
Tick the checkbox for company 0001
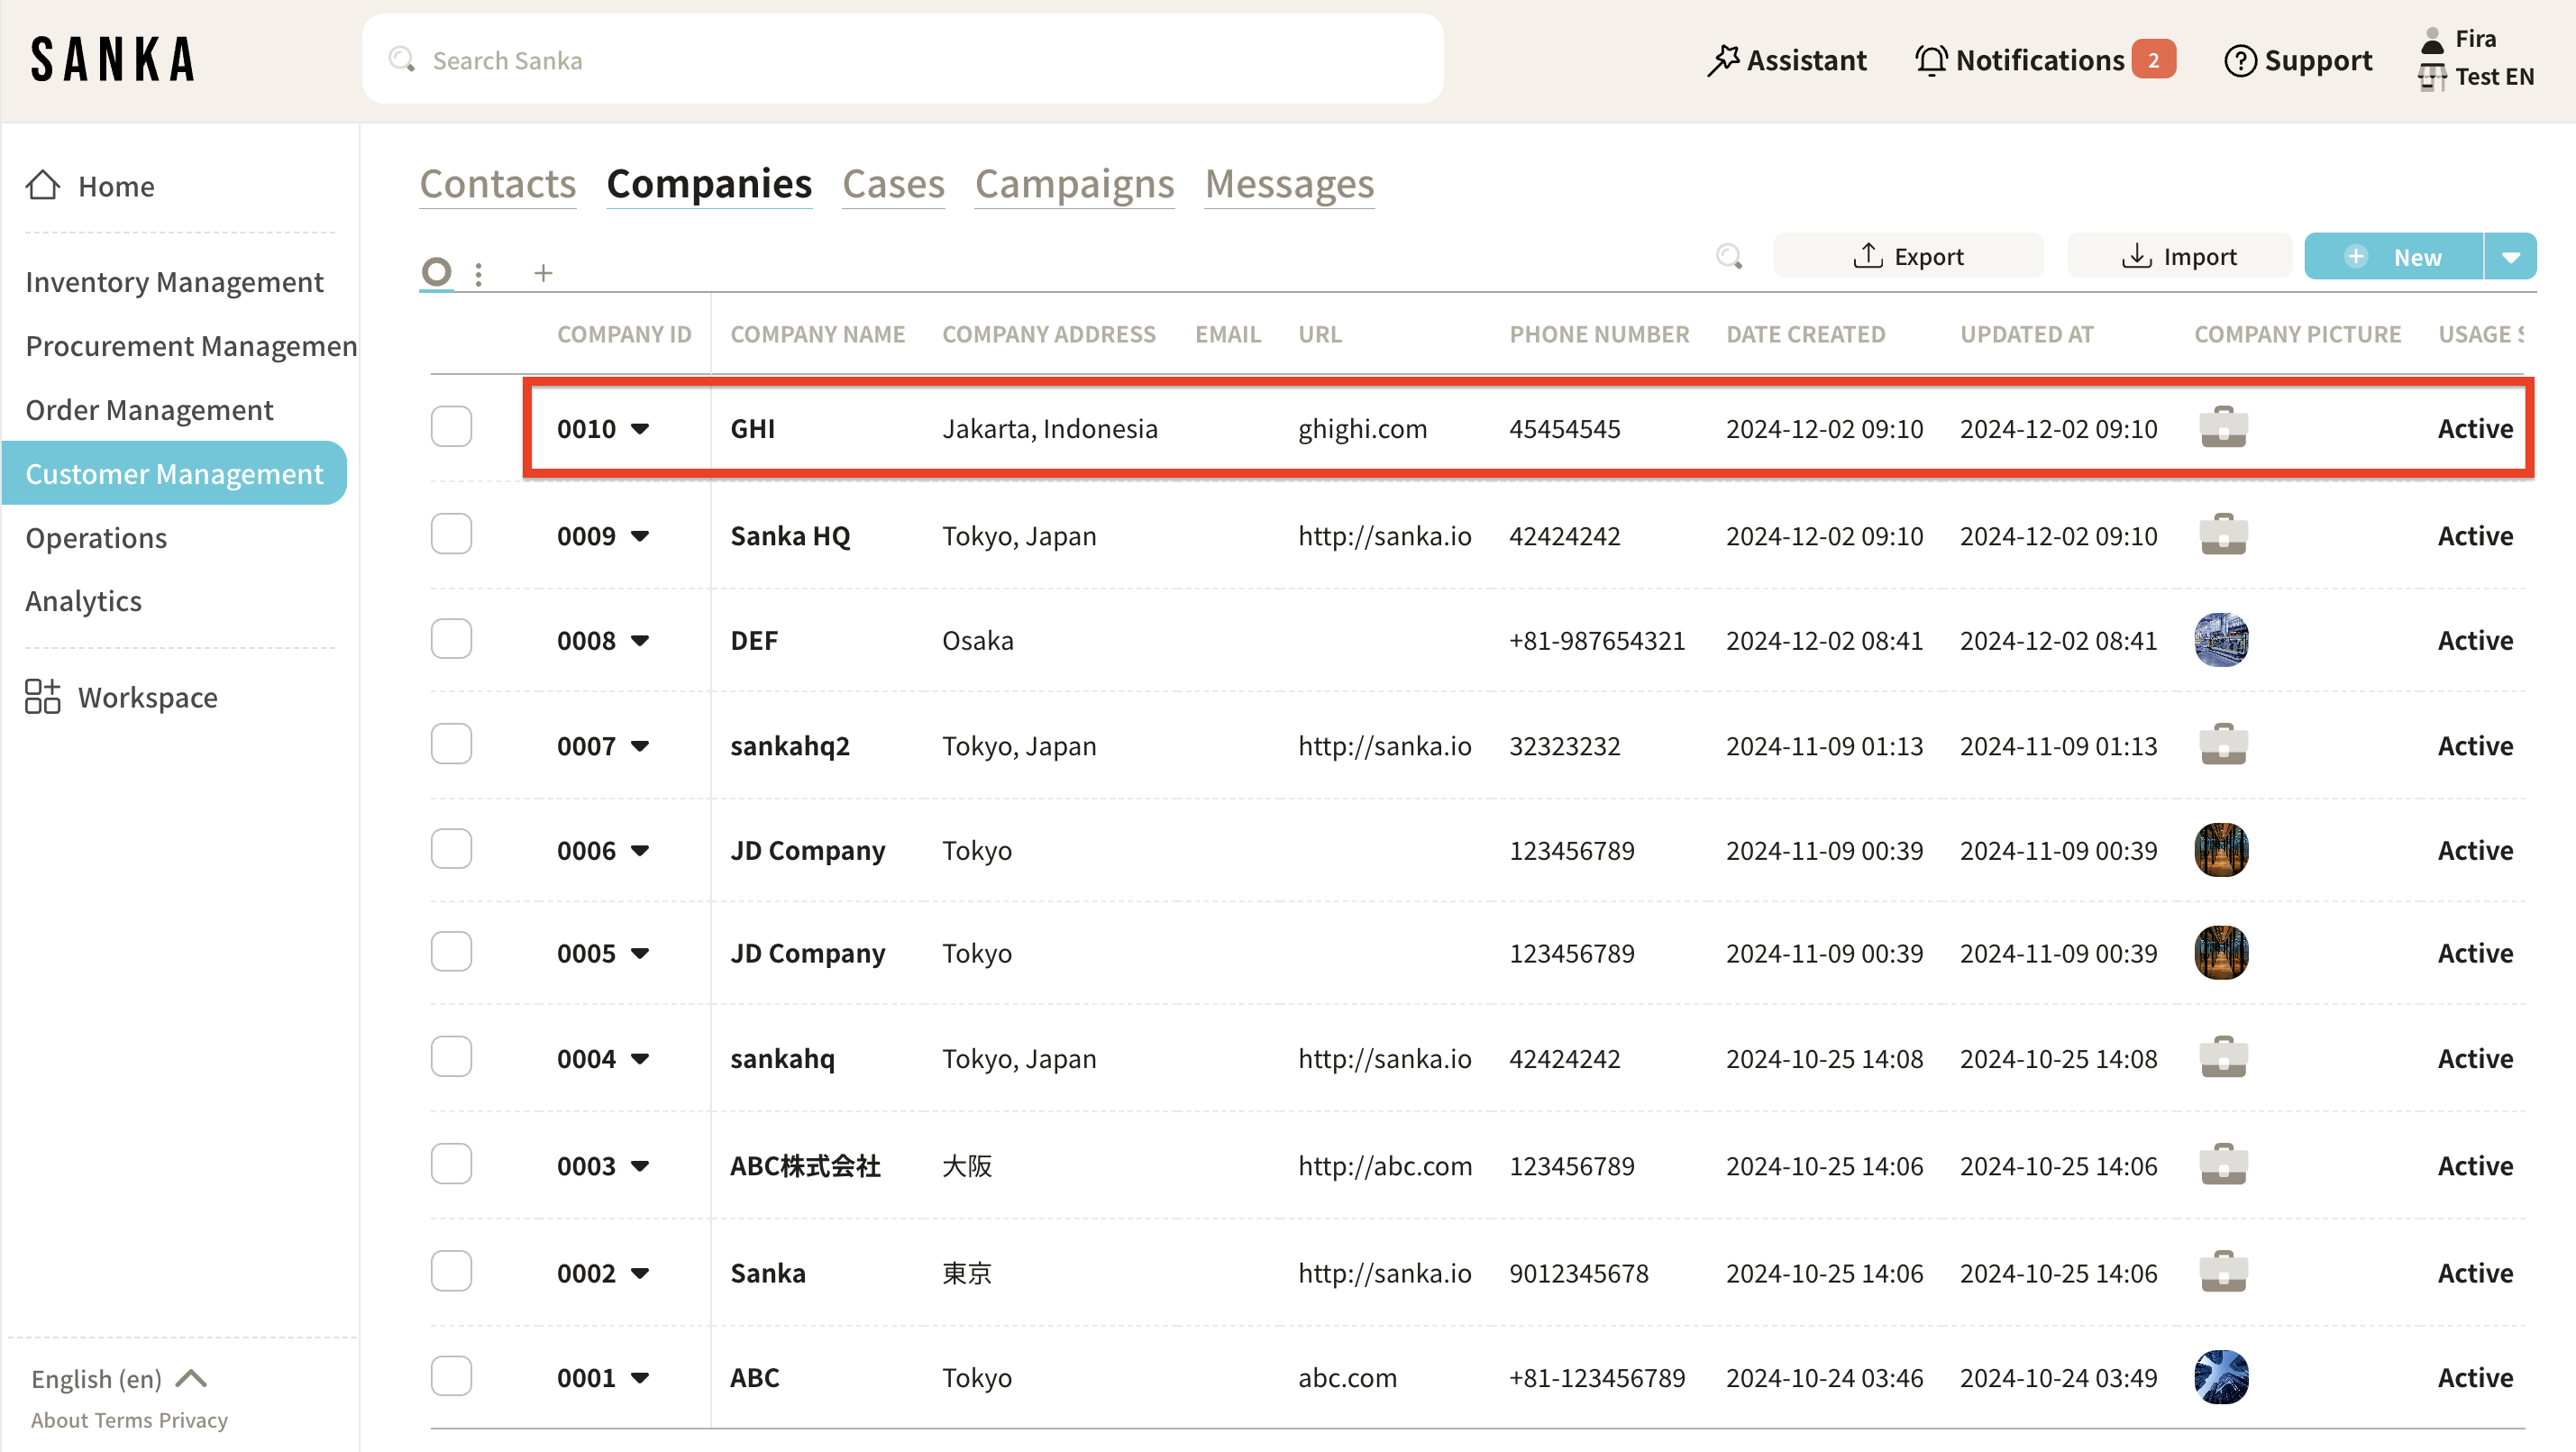coord(451,1376)
